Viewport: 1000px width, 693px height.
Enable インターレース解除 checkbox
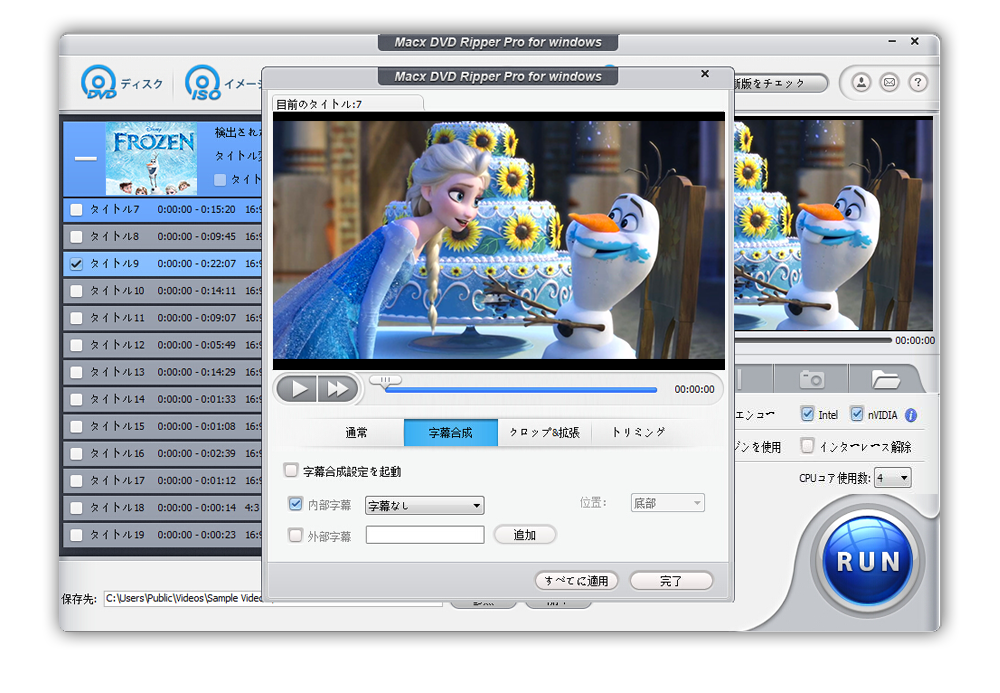807,445
